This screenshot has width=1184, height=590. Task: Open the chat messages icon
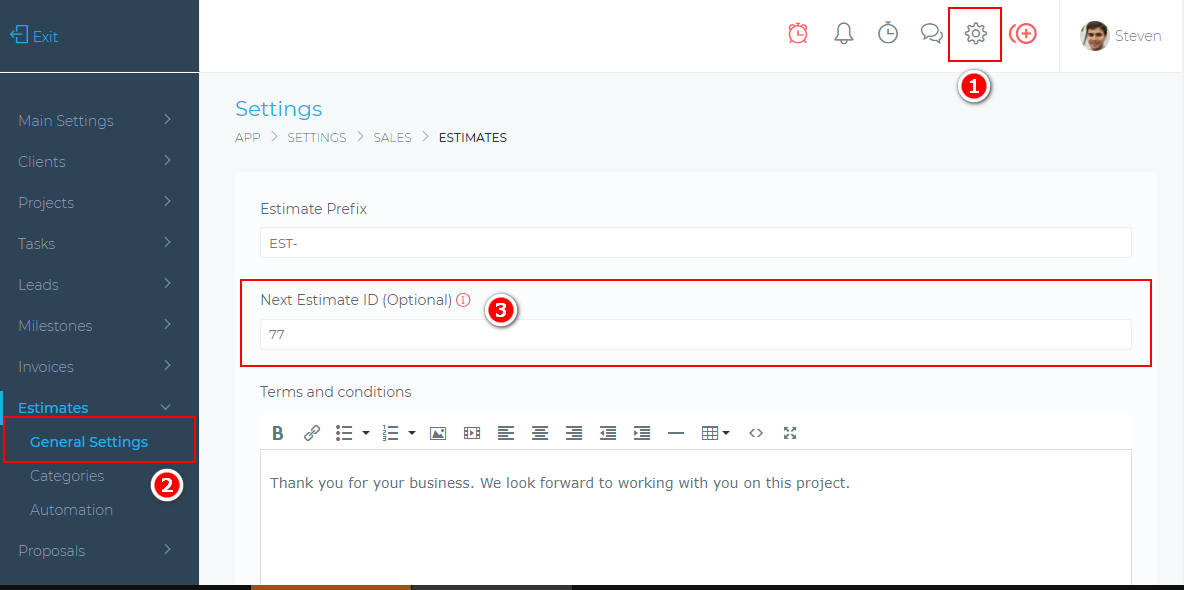pyautogui.click(x=932, y=33)
